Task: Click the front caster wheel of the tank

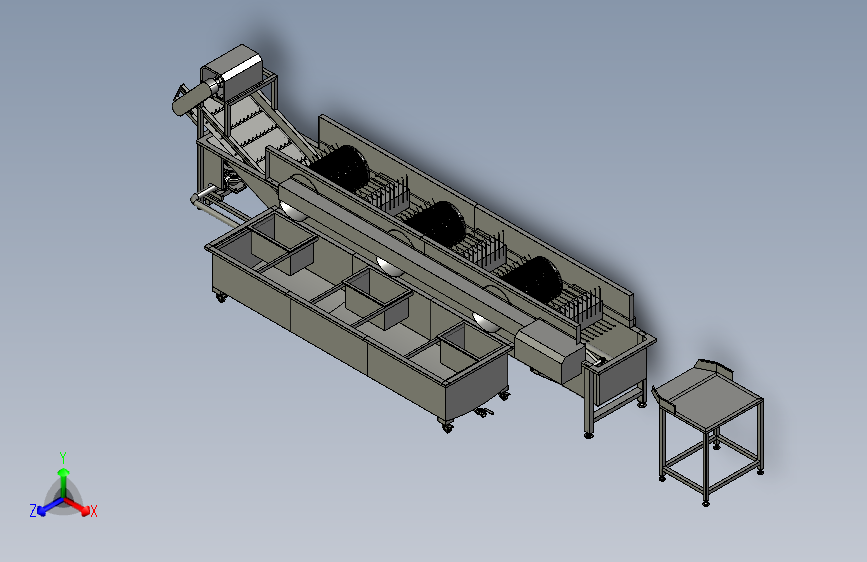Action: [447, 425]
